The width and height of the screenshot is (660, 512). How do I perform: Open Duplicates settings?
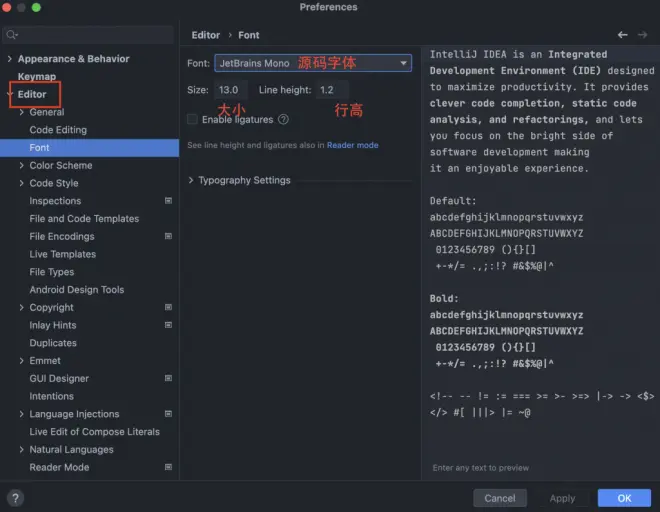tap(53, 343)
